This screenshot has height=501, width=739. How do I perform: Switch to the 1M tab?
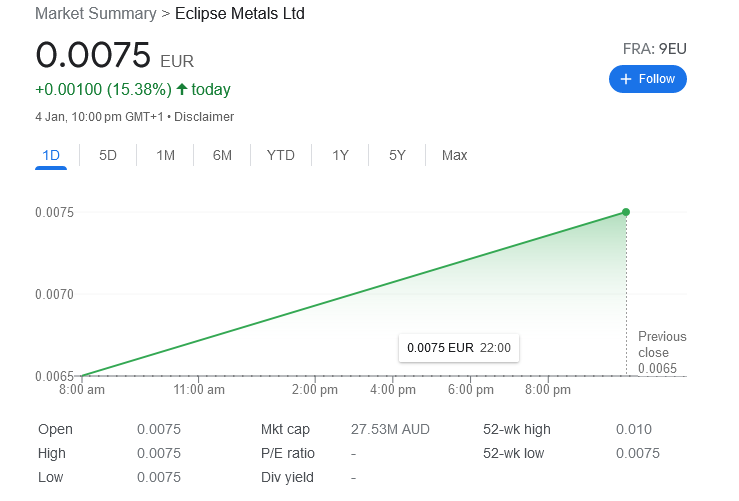[165, 156]
